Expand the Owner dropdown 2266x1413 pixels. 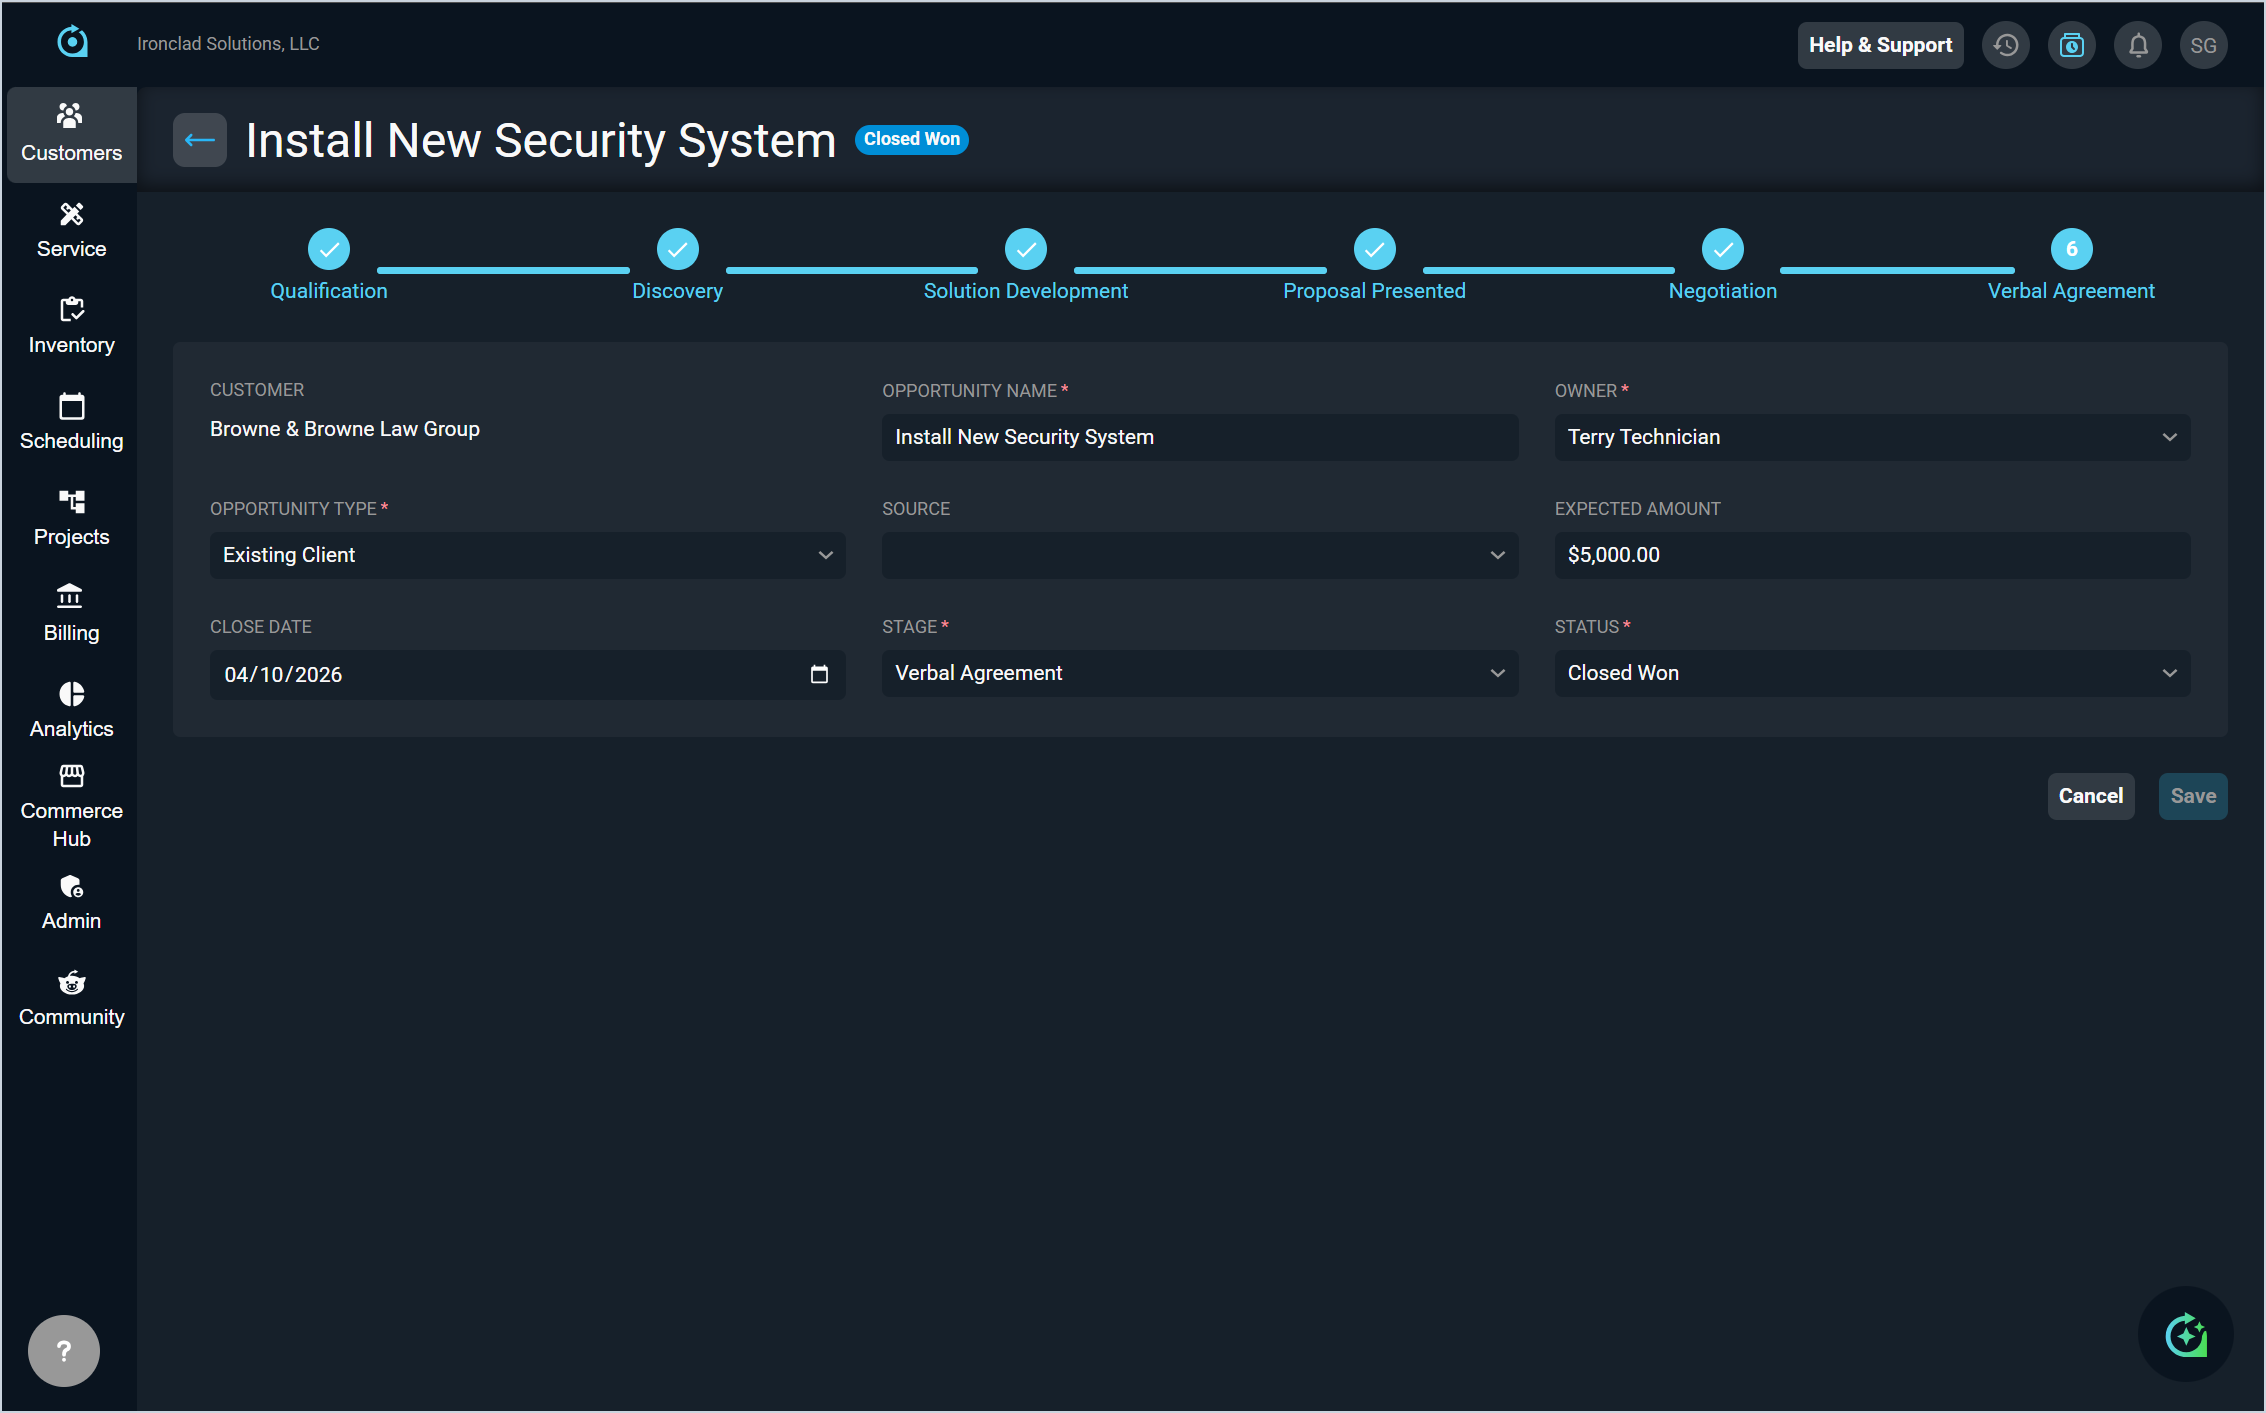pos(1871,437)
